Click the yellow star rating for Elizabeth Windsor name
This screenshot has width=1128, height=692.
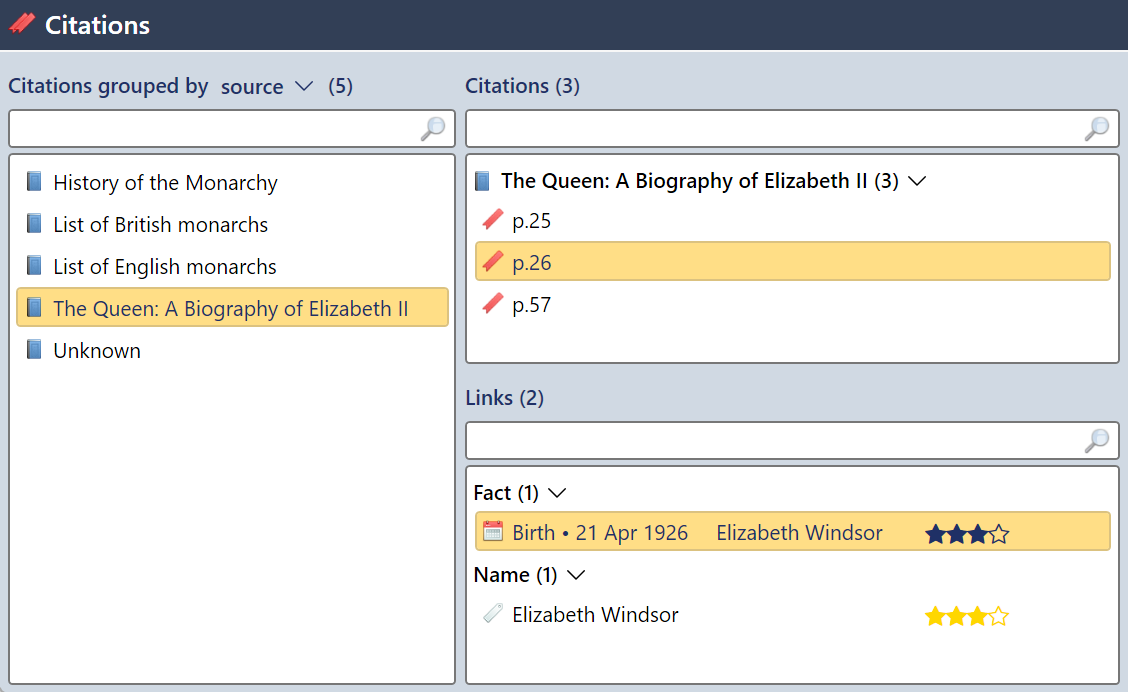point(966,616)
